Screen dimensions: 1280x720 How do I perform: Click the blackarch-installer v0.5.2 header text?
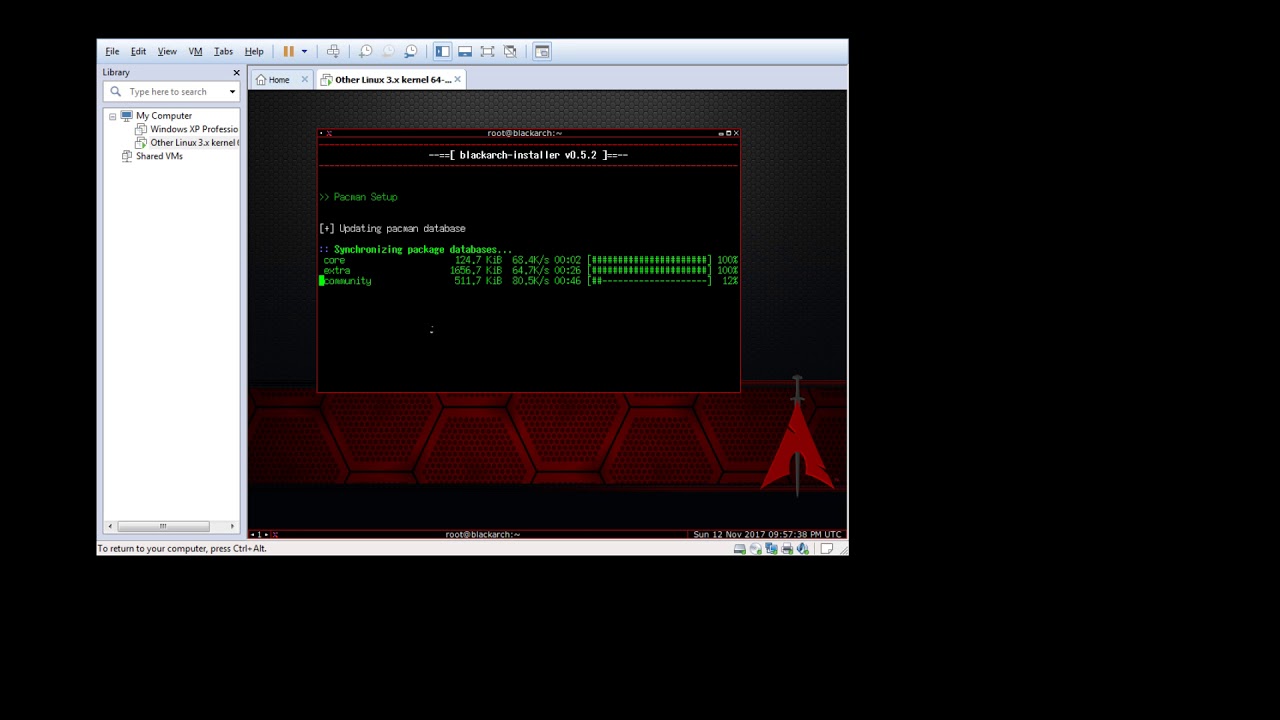528,155
